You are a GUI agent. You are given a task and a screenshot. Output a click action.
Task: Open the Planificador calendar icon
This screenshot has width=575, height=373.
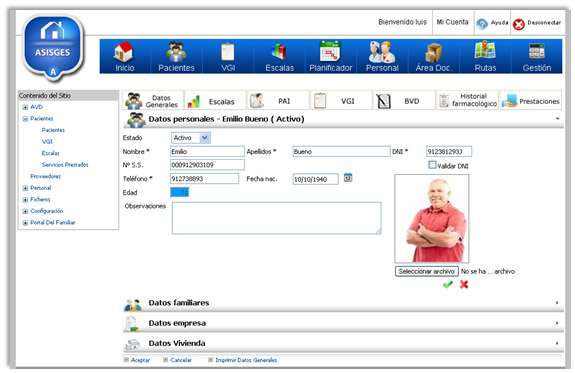(330, 51)
